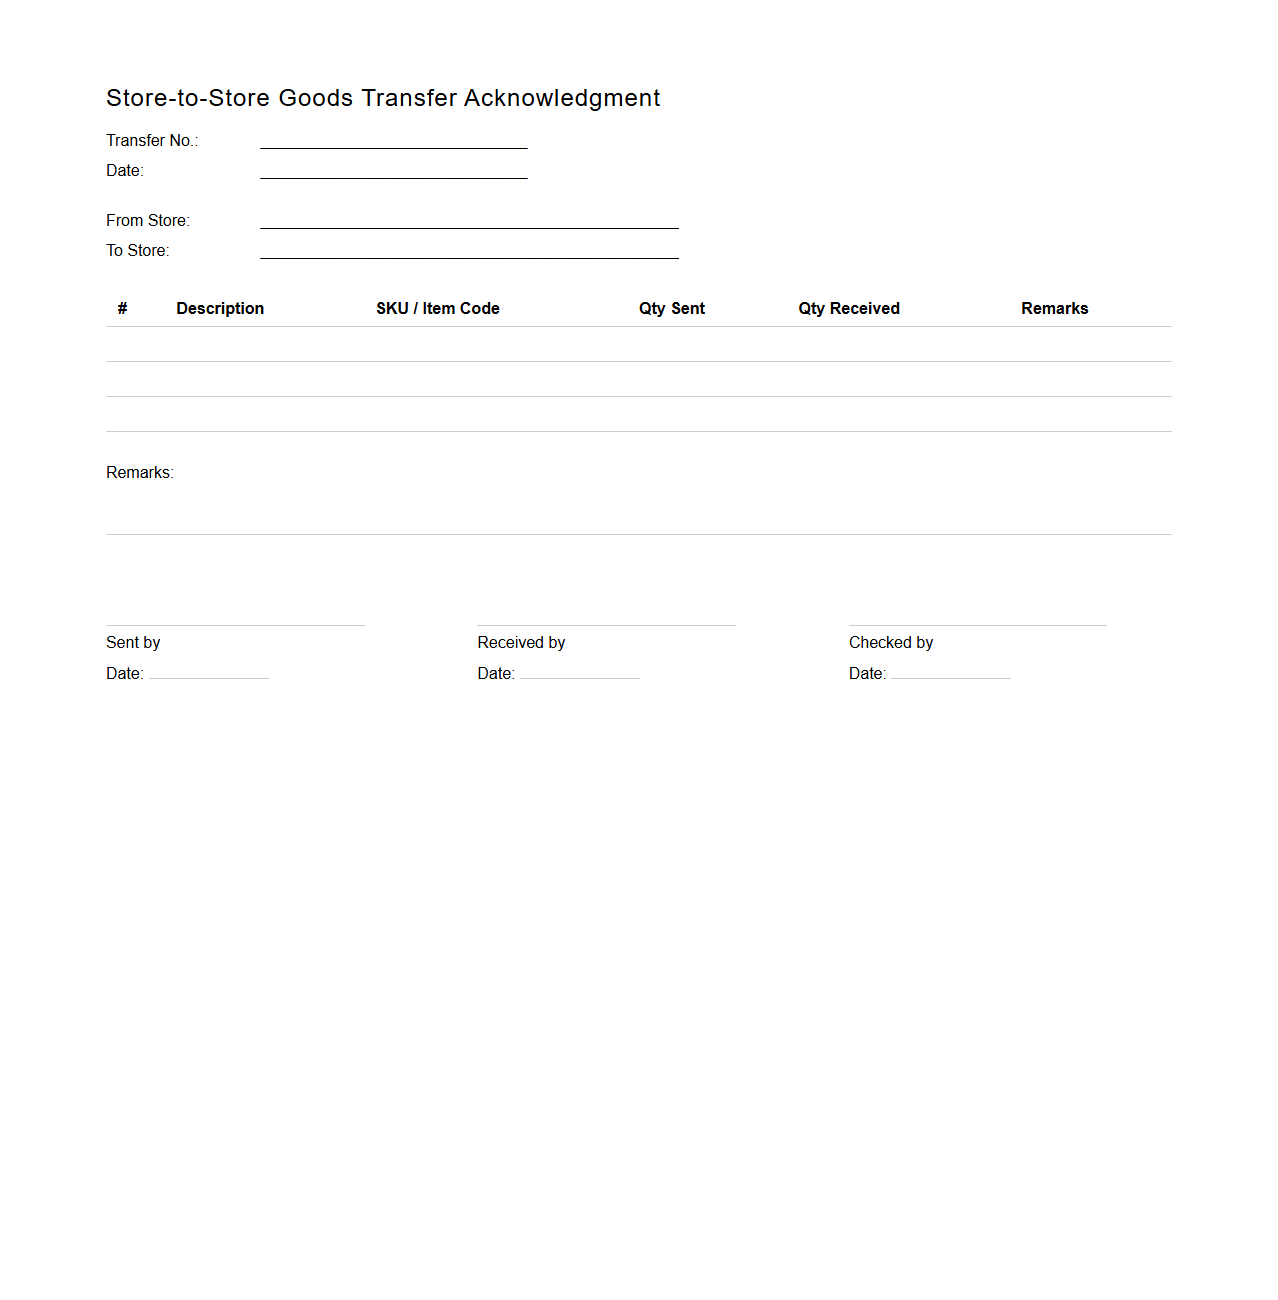Screen dimensions: 1278x1300
Task: Select the form title Store-to-Store Goods Transfer Acknowledgment
Action: pos(383,97)
